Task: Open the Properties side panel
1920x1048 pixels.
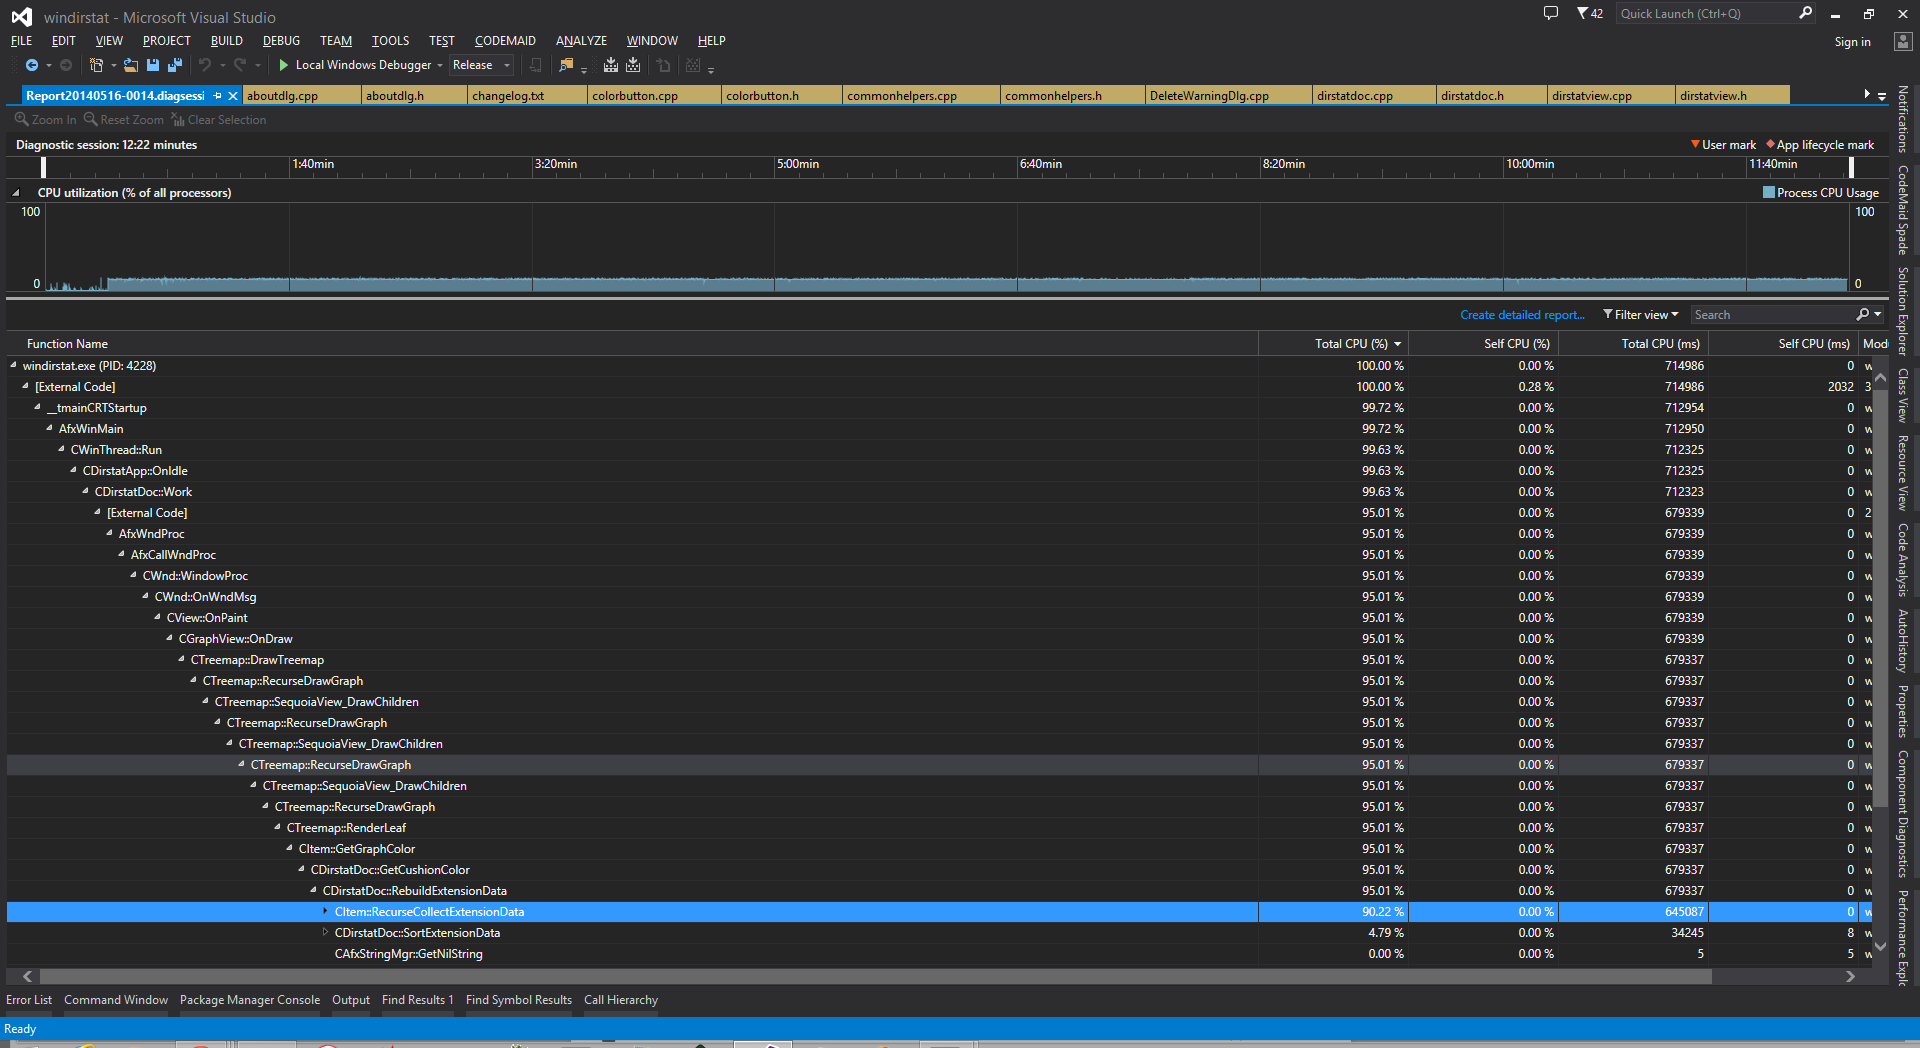Action: (1903, 711)
